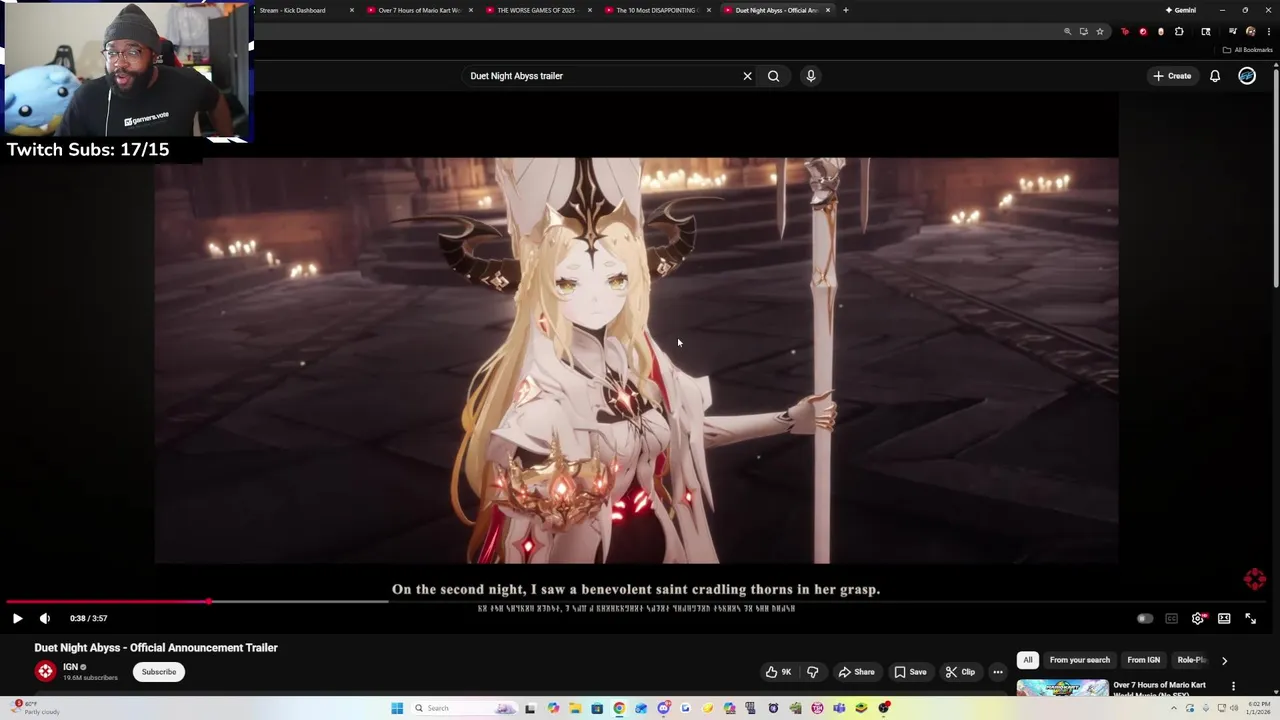Open a new browser tab
The width and height of the screenshot is (1280, 720).
pyautogui.click(x=846, y=10)
